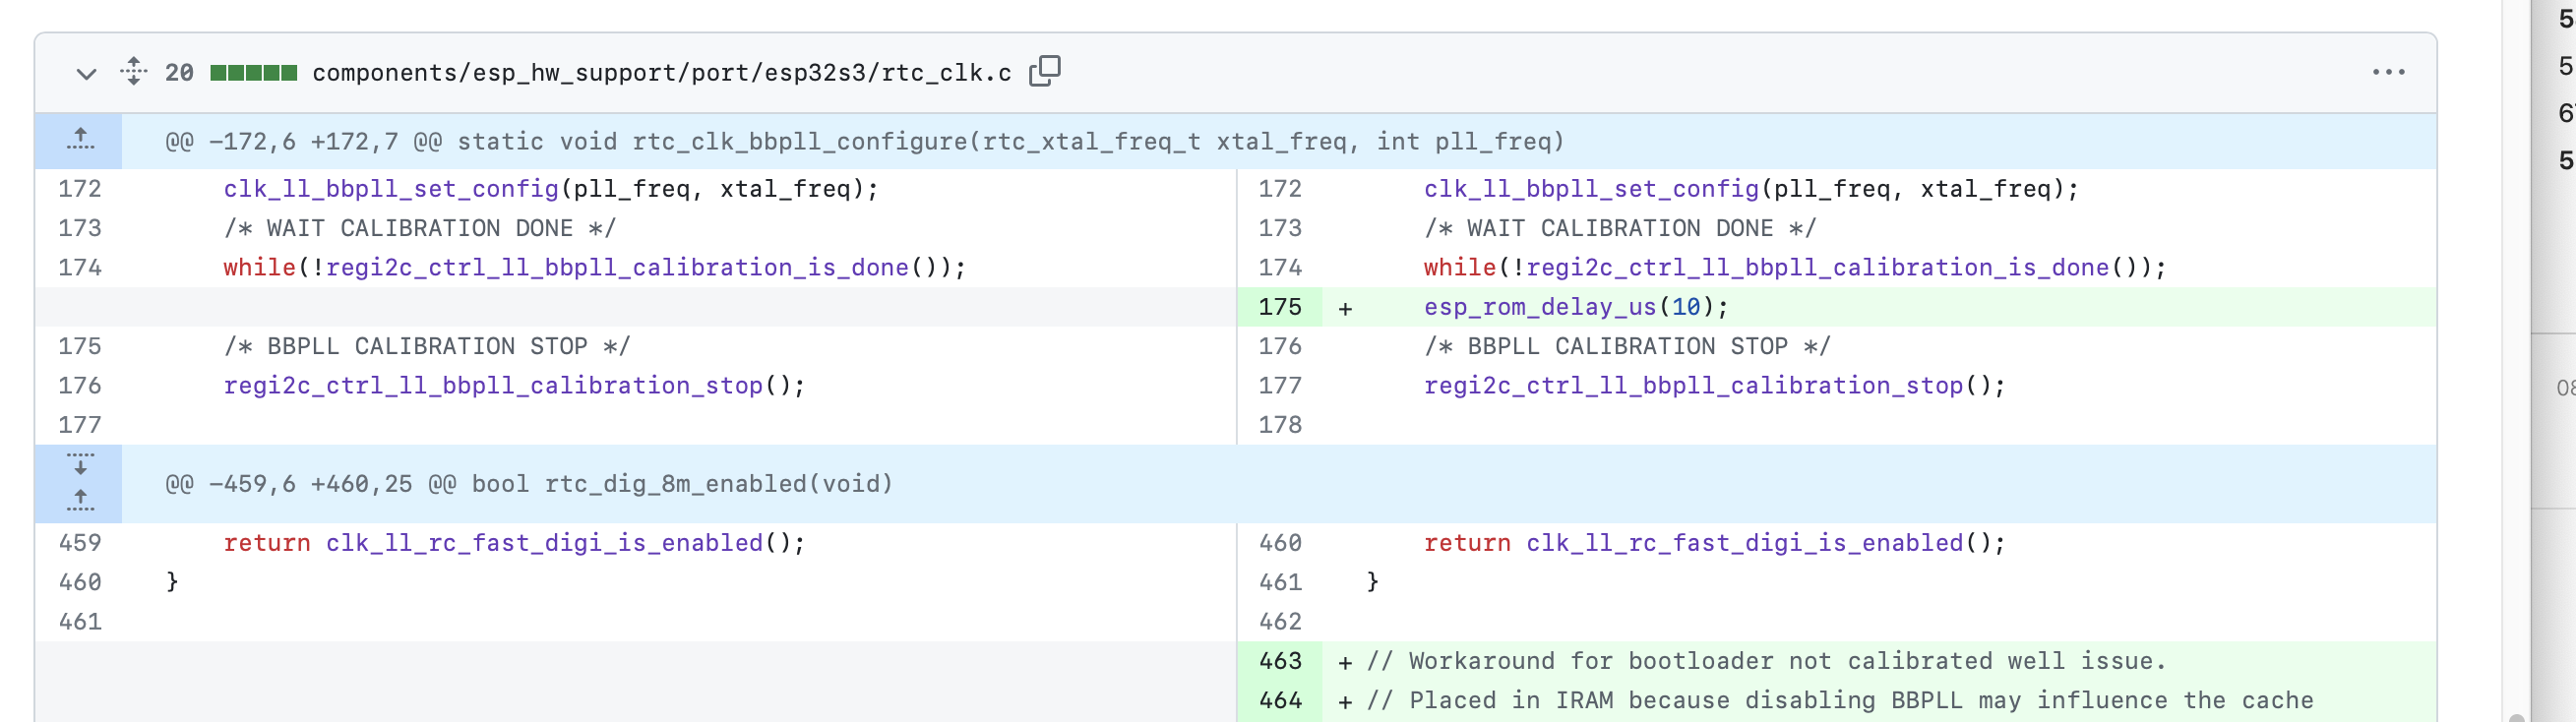Click left pane line number 176
The image size is (2576, 722).
pos(79,386)
